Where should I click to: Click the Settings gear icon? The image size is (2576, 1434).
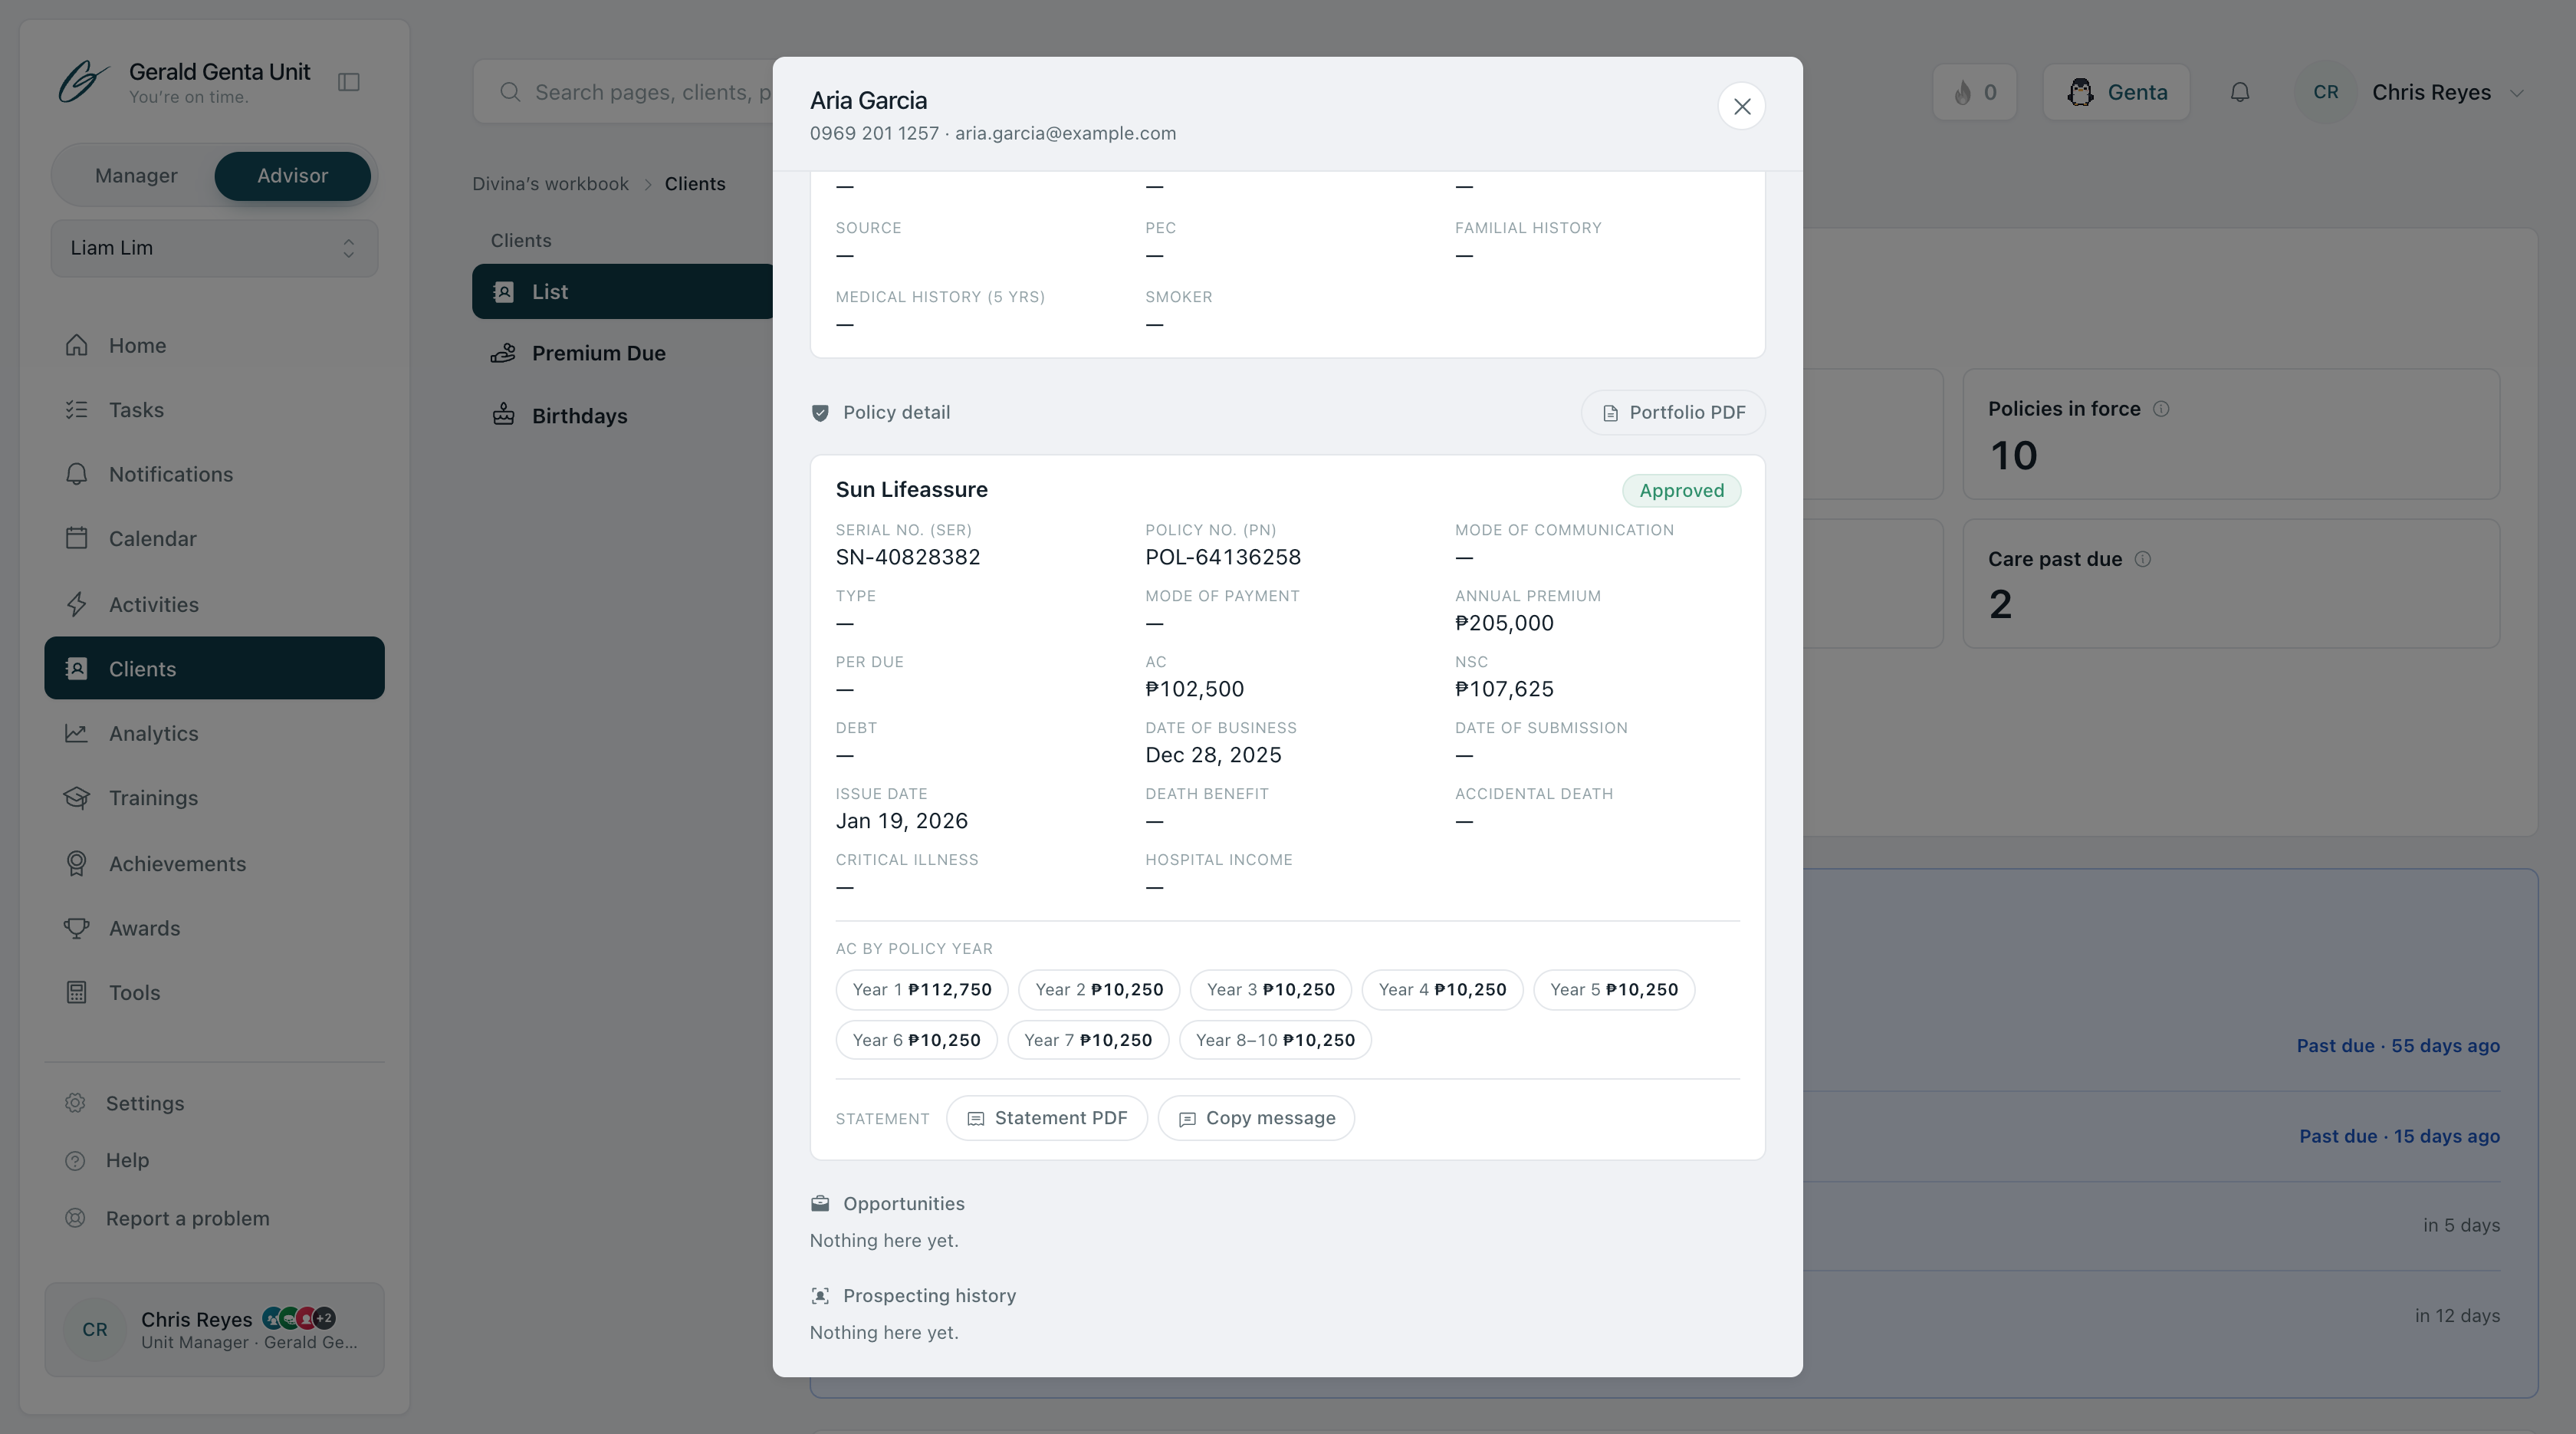tap(75, 1103)
